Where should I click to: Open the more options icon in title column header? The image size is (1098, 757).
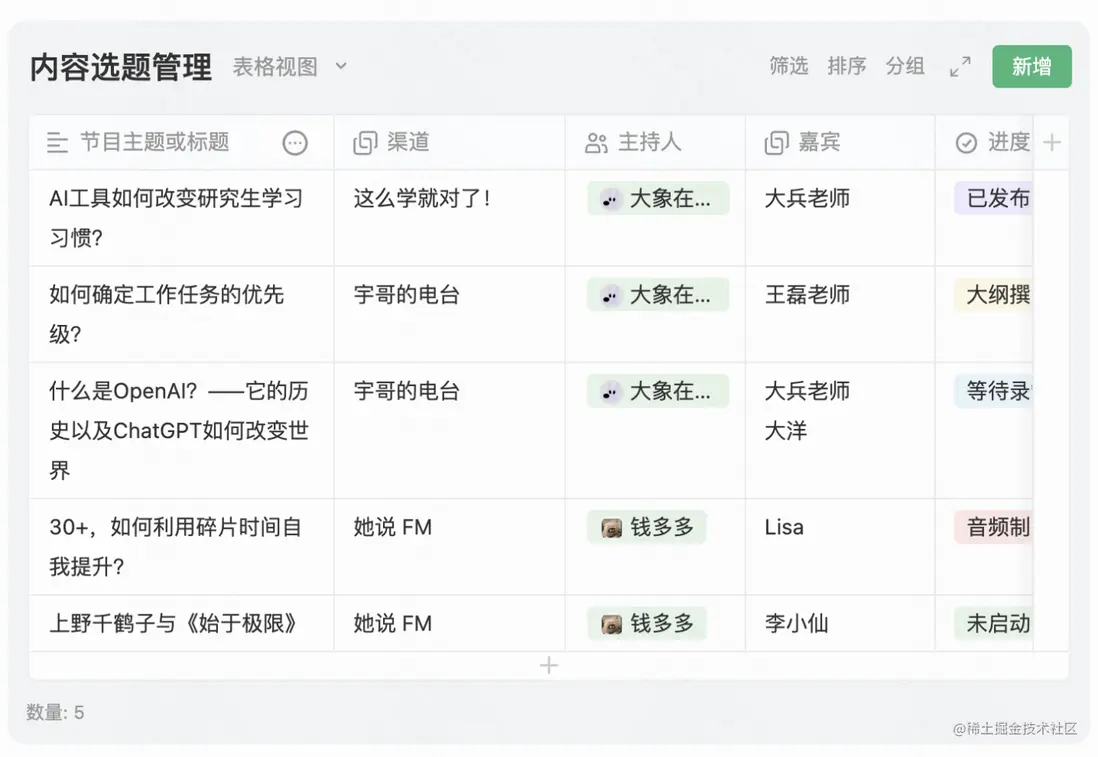tap(295, 143)
